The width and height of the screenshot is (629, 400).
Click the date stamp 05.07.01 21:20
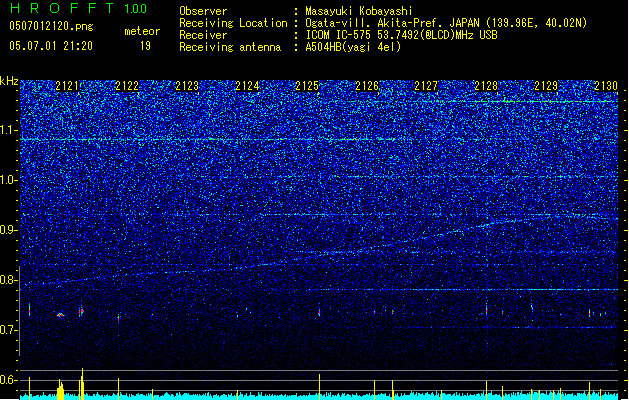coord(51,46)
